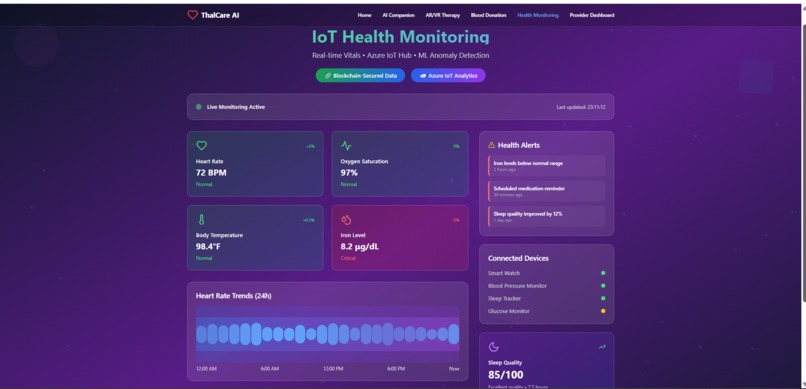Click the Critical status under Iron Level
The image size is (806, 389).
pos(348,258)
